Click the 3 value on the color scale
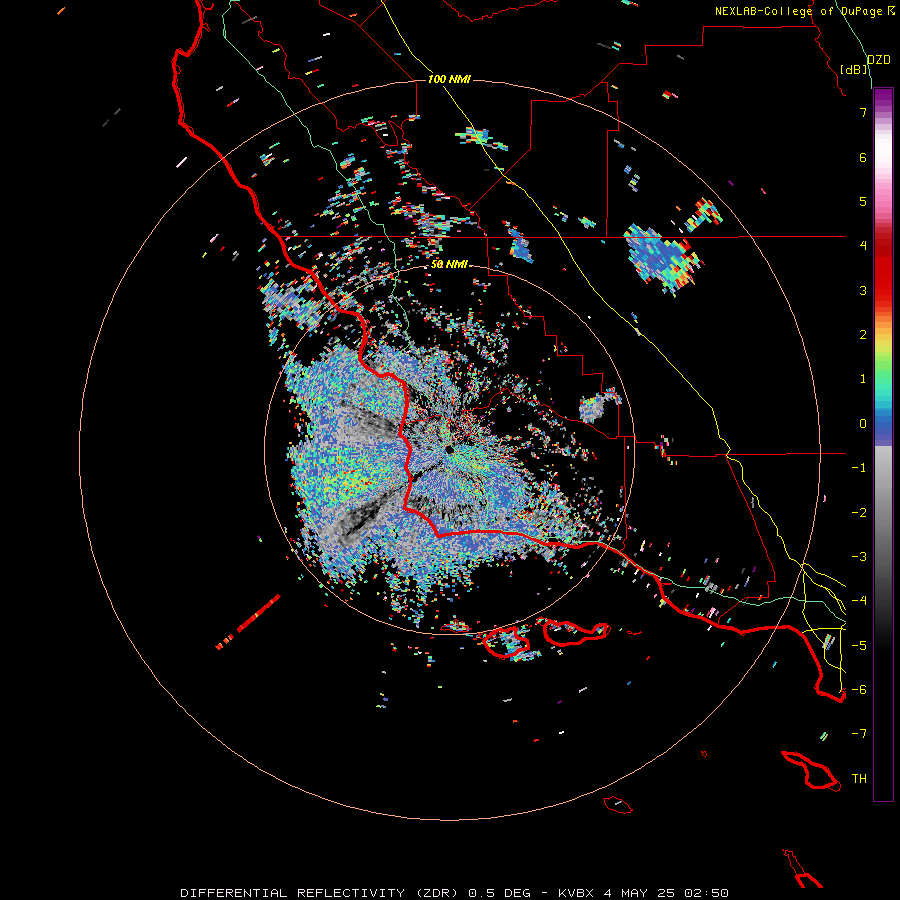 tap(863, 290)
